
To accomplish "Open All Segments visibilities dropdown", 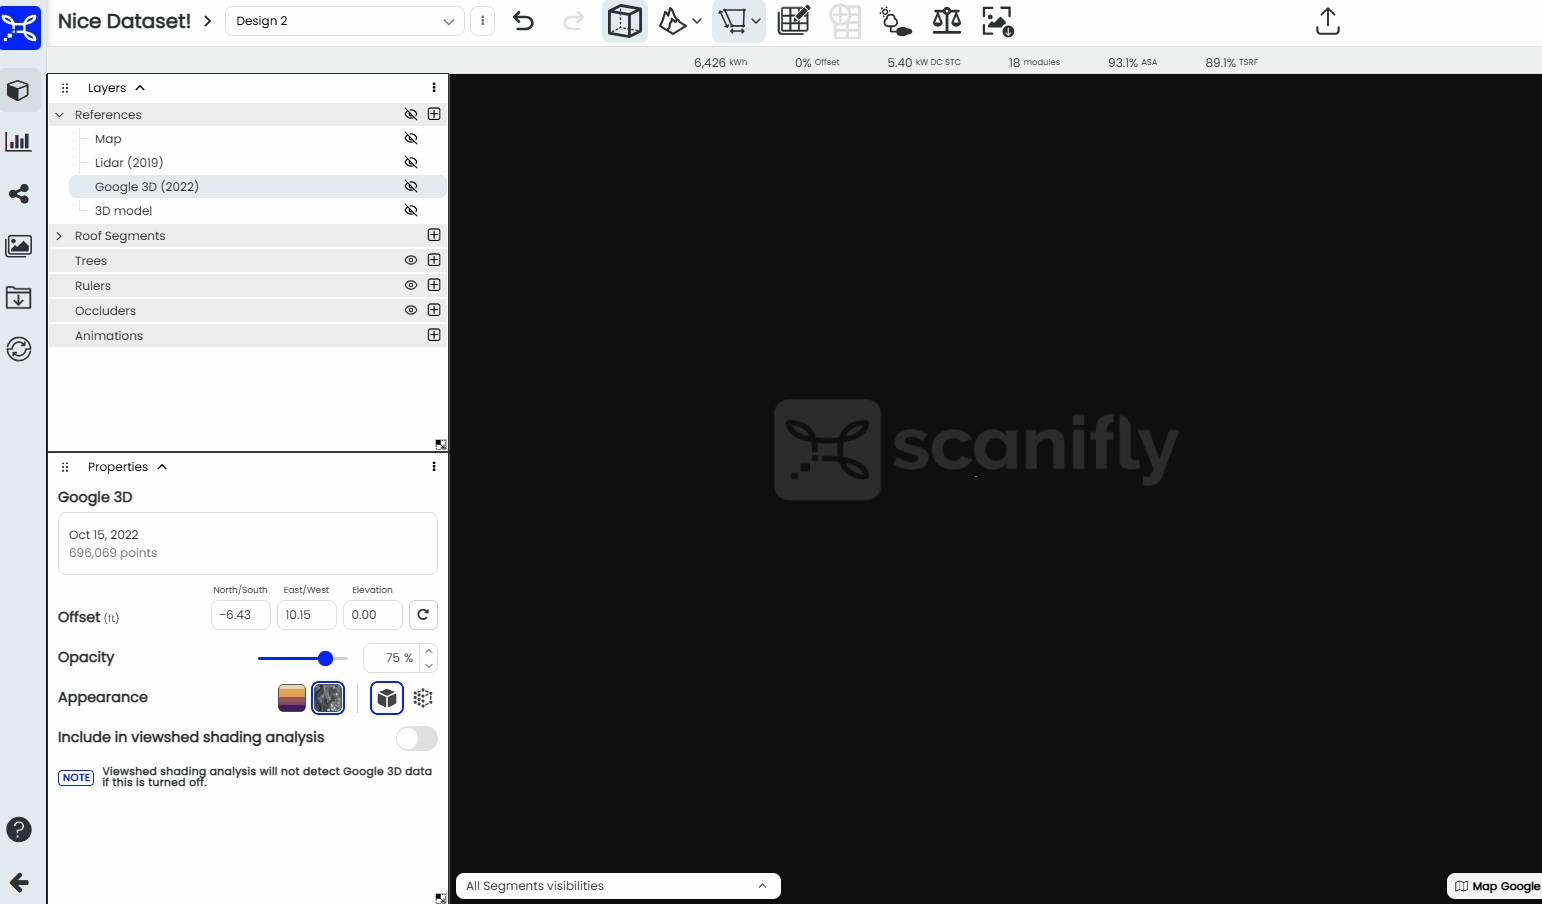I will tap(617, 886).
